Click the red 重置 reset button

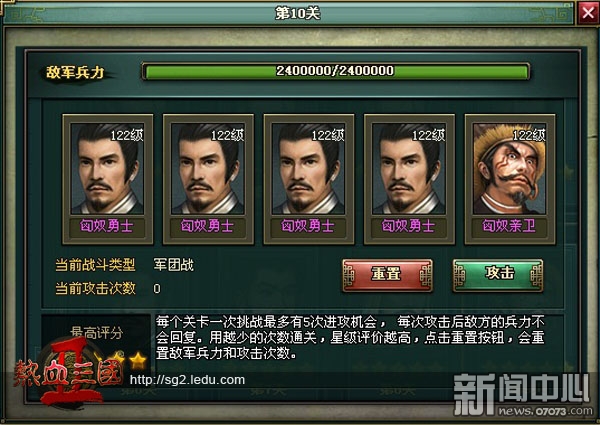(387, 275)
